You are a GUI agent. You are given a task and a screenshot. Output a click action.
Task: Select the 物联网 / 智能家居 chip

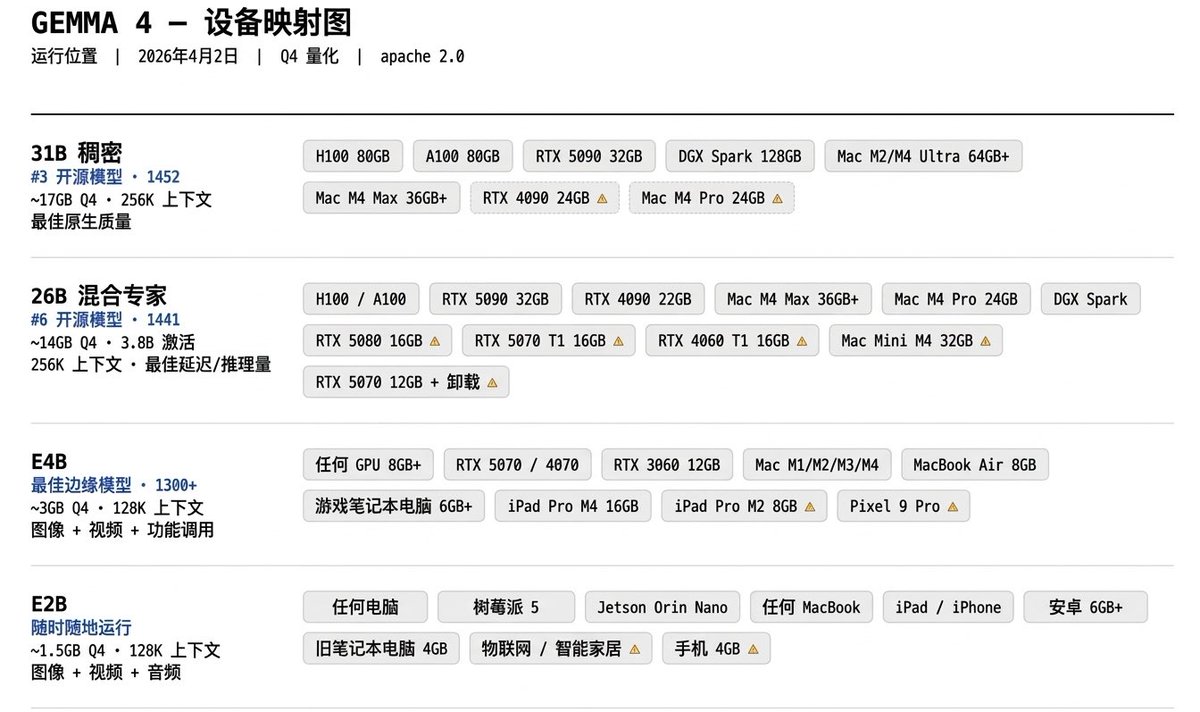pyautogui.click(x=561, y=649)
